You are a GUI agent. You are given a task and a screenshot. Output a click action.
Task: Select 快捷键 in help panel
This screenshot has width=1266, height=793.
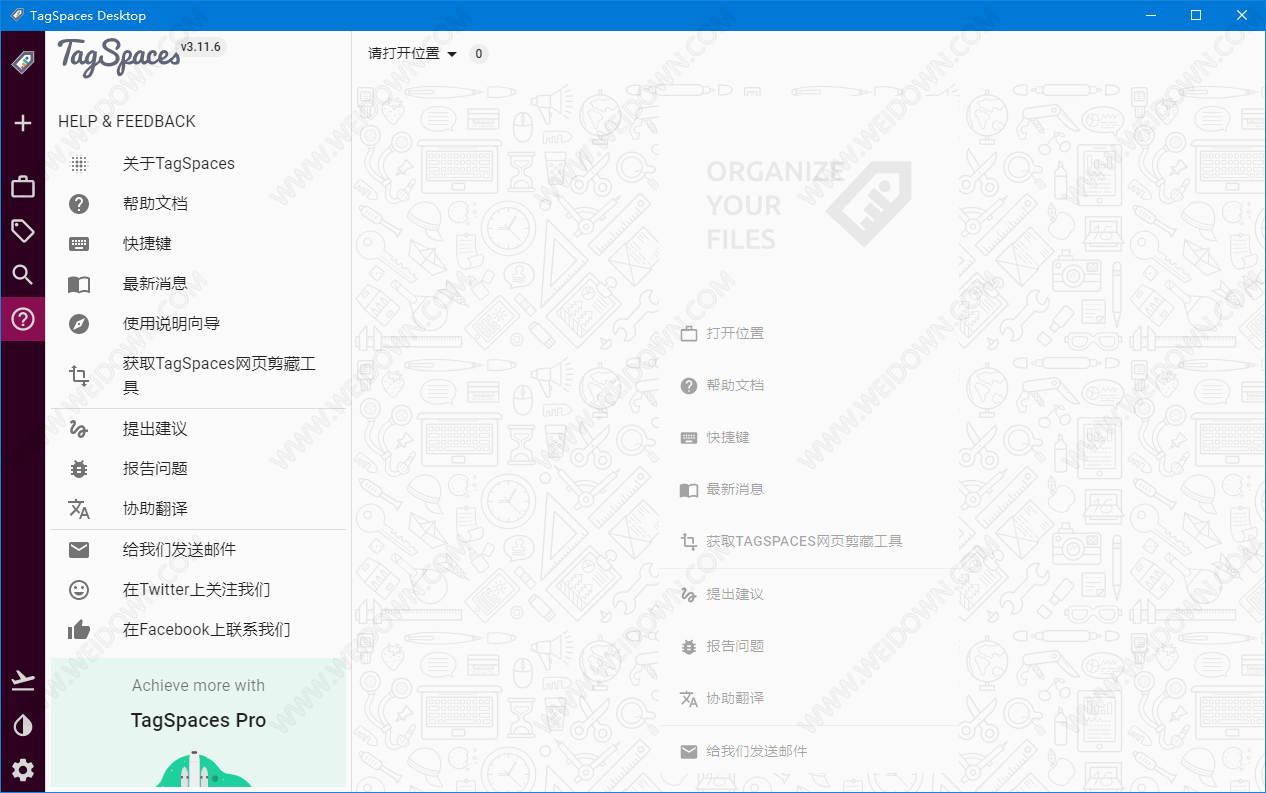click(x=199, y=244)
